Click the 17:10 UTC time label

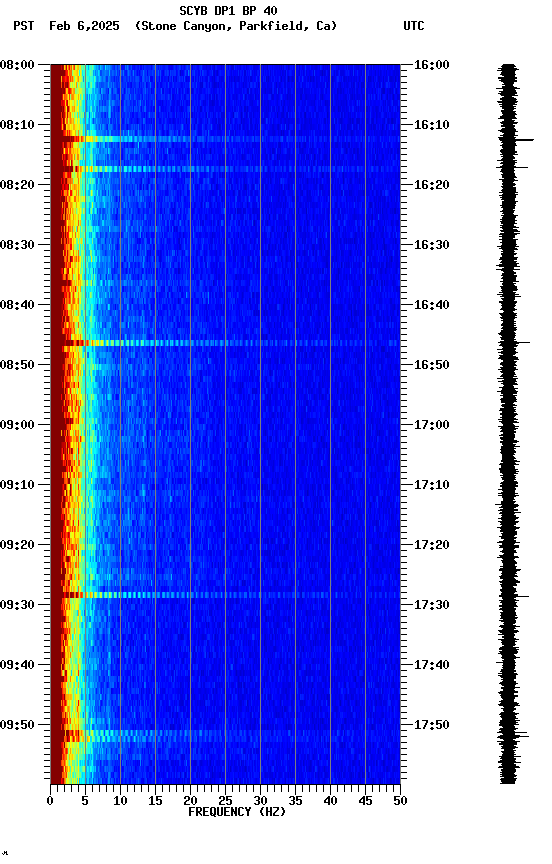coord(431,485)
